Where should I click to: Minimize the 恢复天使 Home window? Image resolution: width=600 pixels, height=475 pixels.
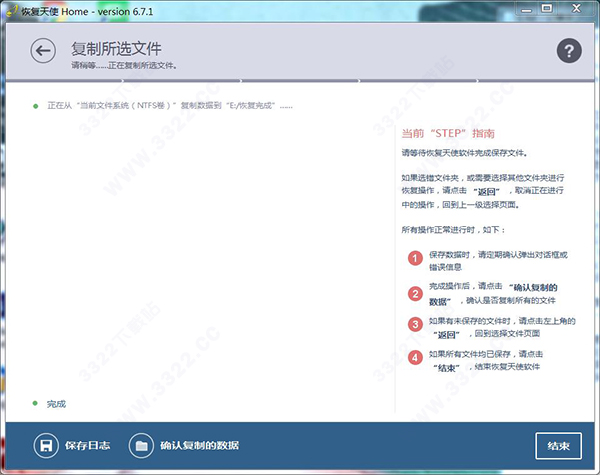point(527,9)
